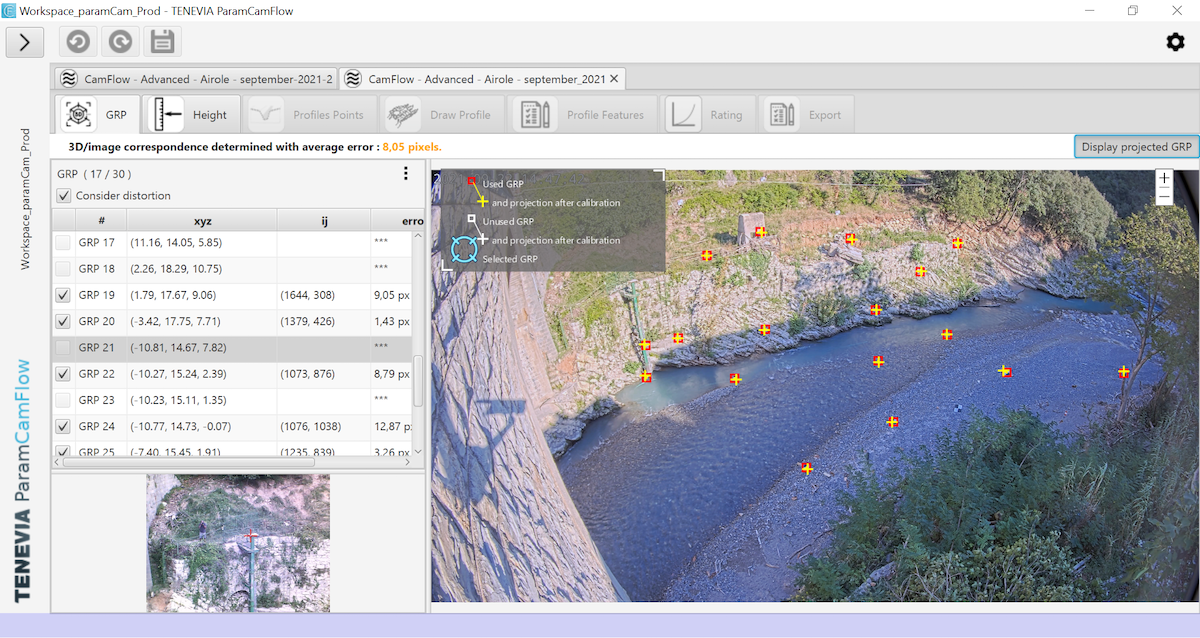
Task: Uncheck the GRP 19 checkbox
Action: point(63,295)
